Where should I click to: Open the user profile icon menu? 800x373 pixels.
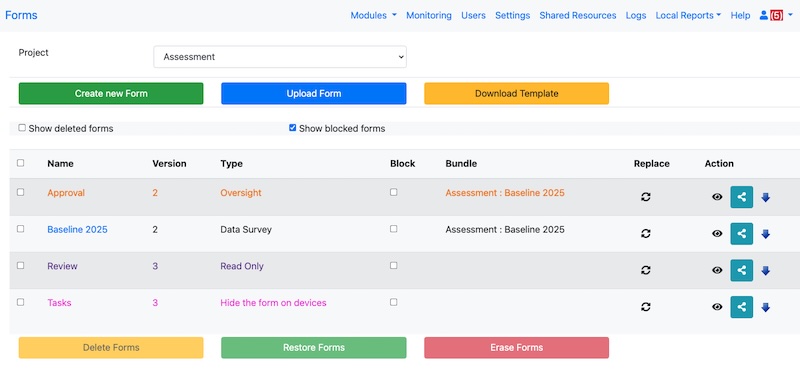[763, 15]
